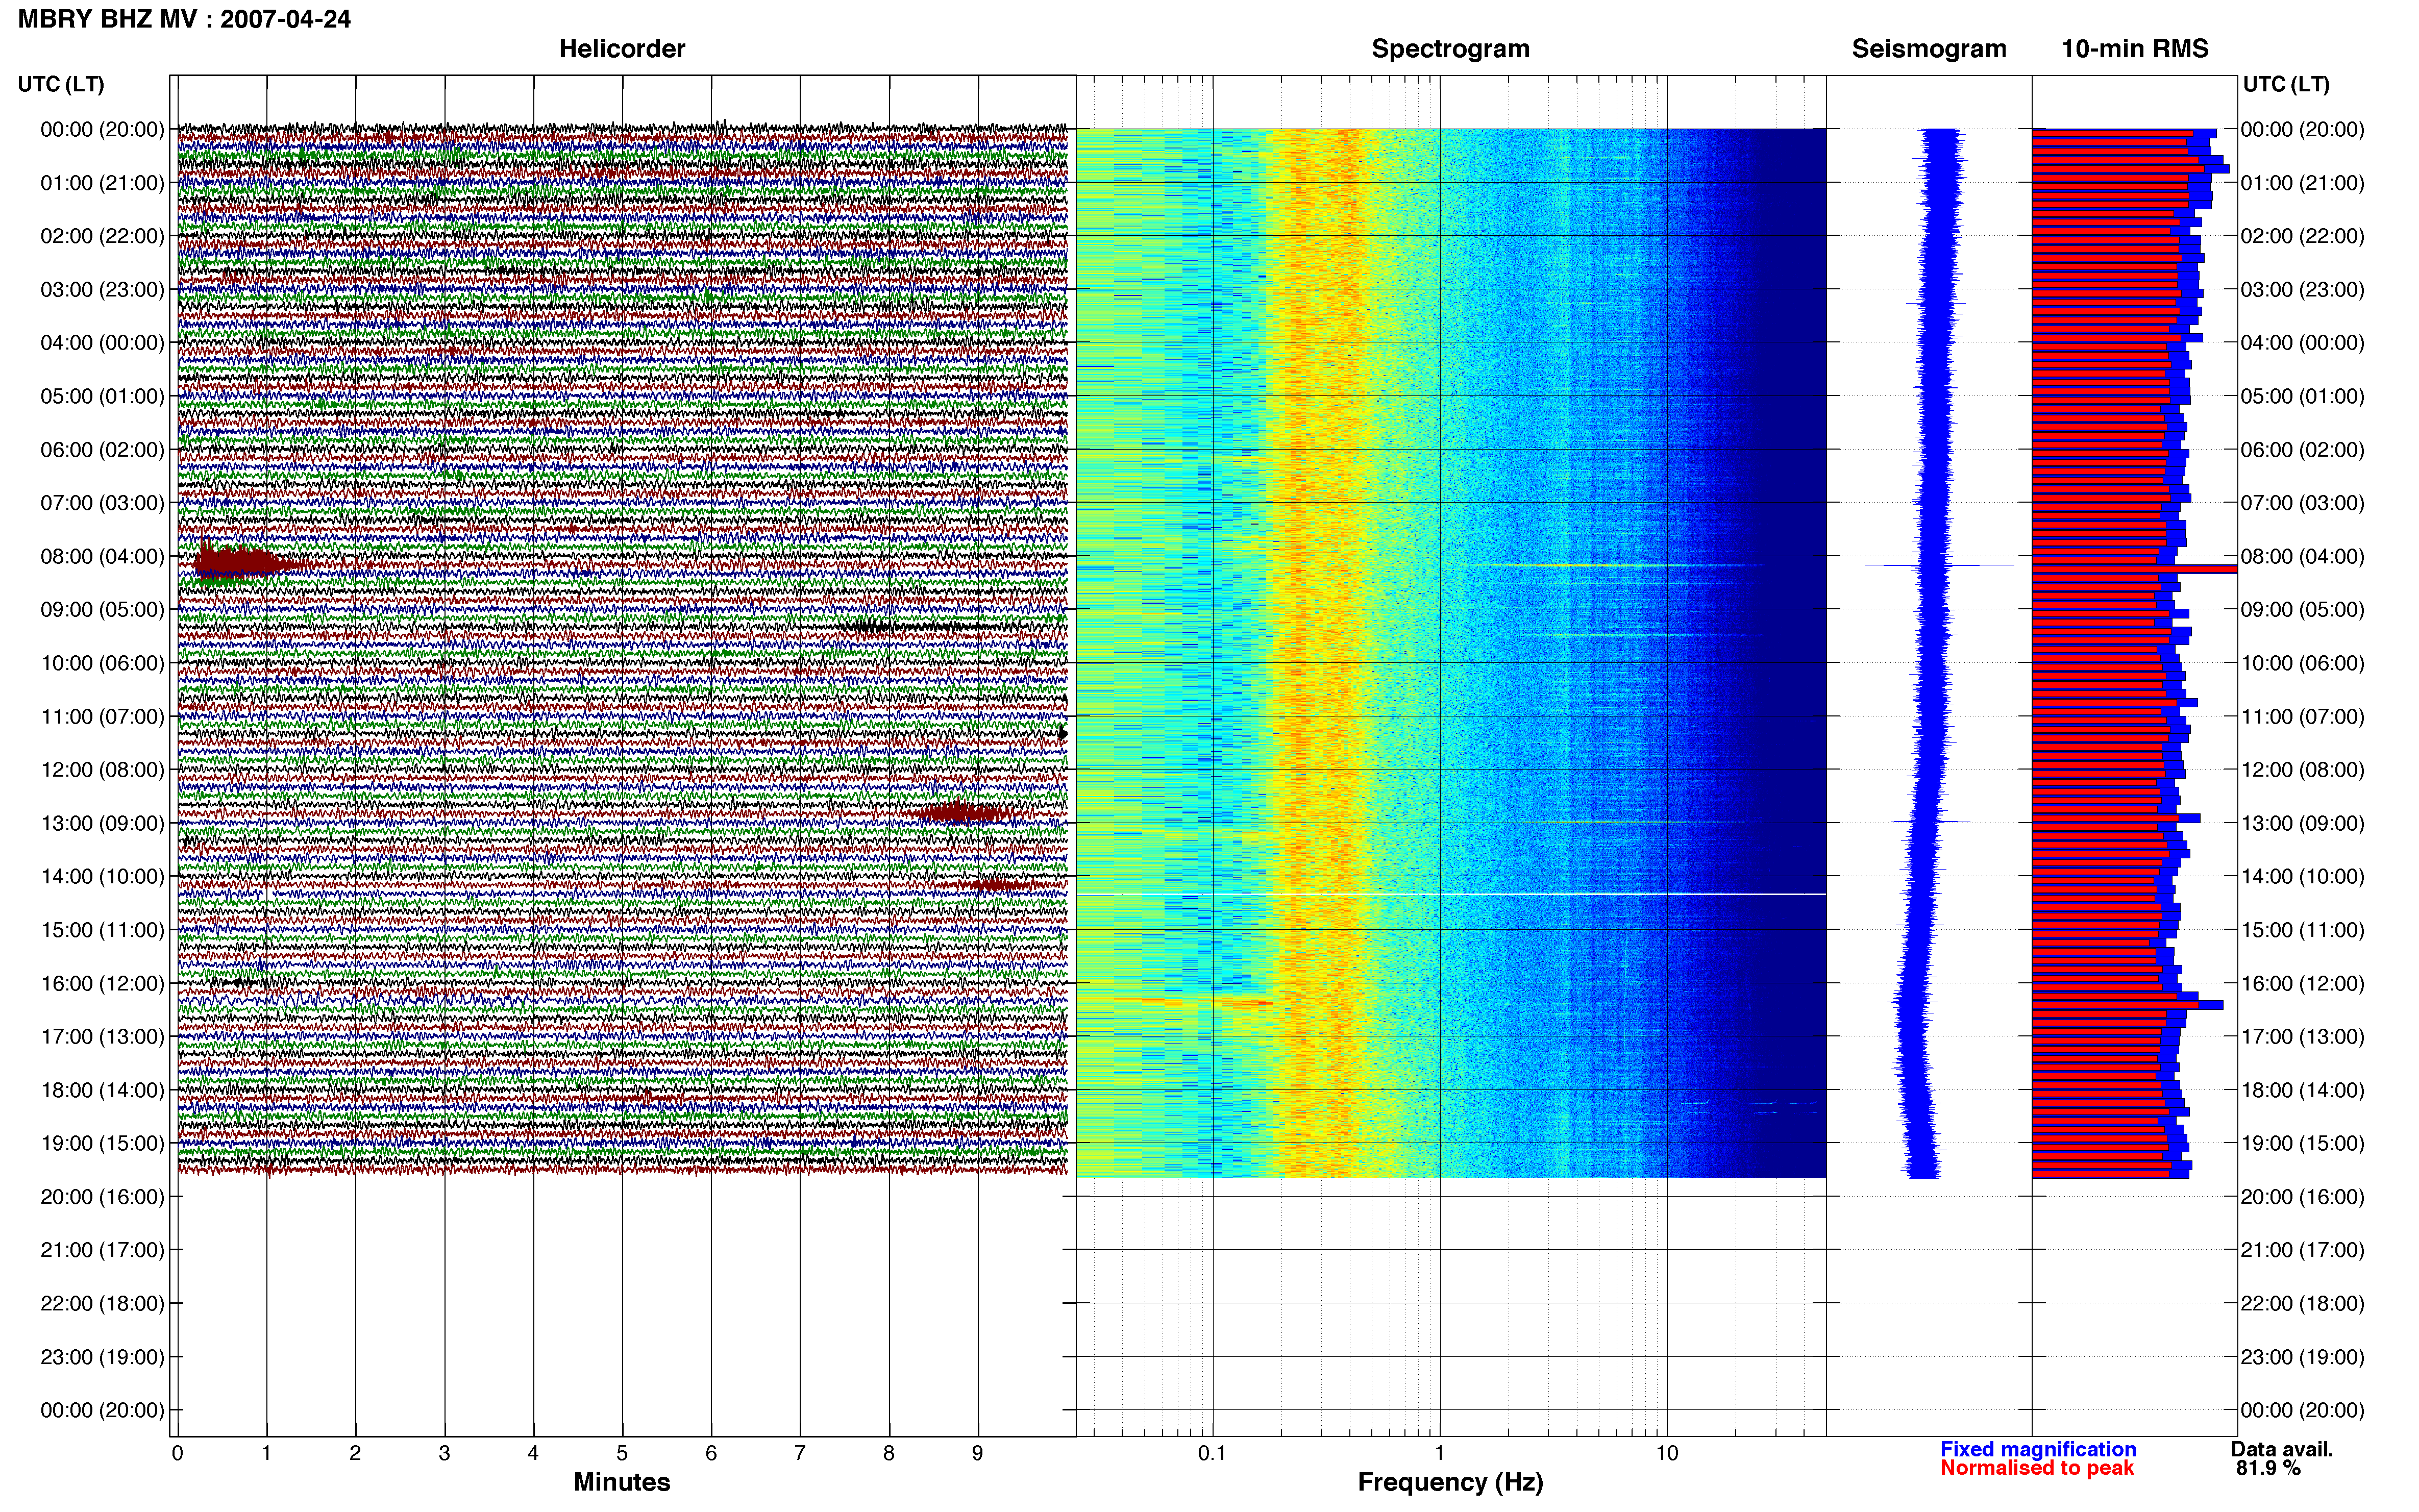
Task: Select left time label '01:00 (21:00)'
Action: click(x=102, y=183)
